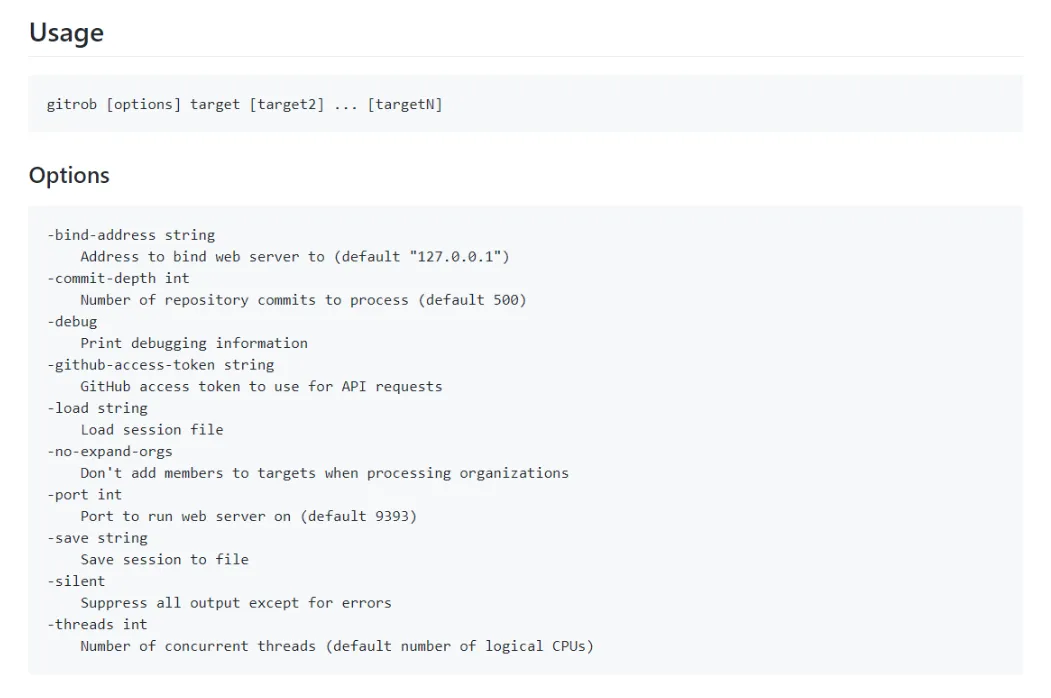Image resolution: width=1051 pixels, height=698 pixels.
Task: Click the -load string option
Action: tap(97, 408)
